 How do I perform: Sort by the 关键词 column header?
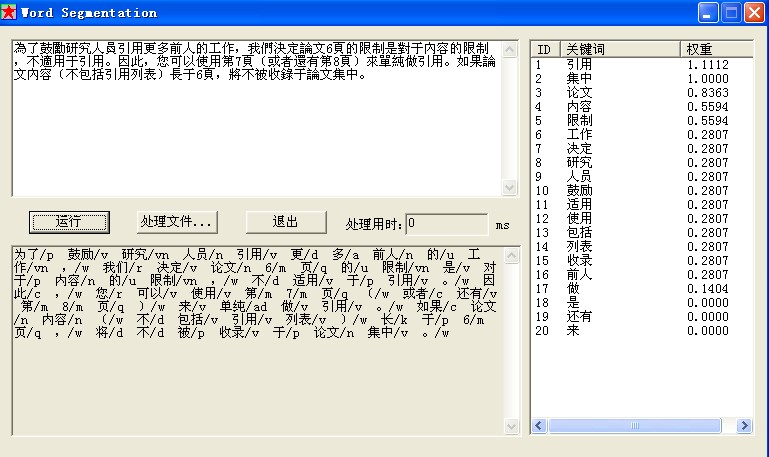620,50
